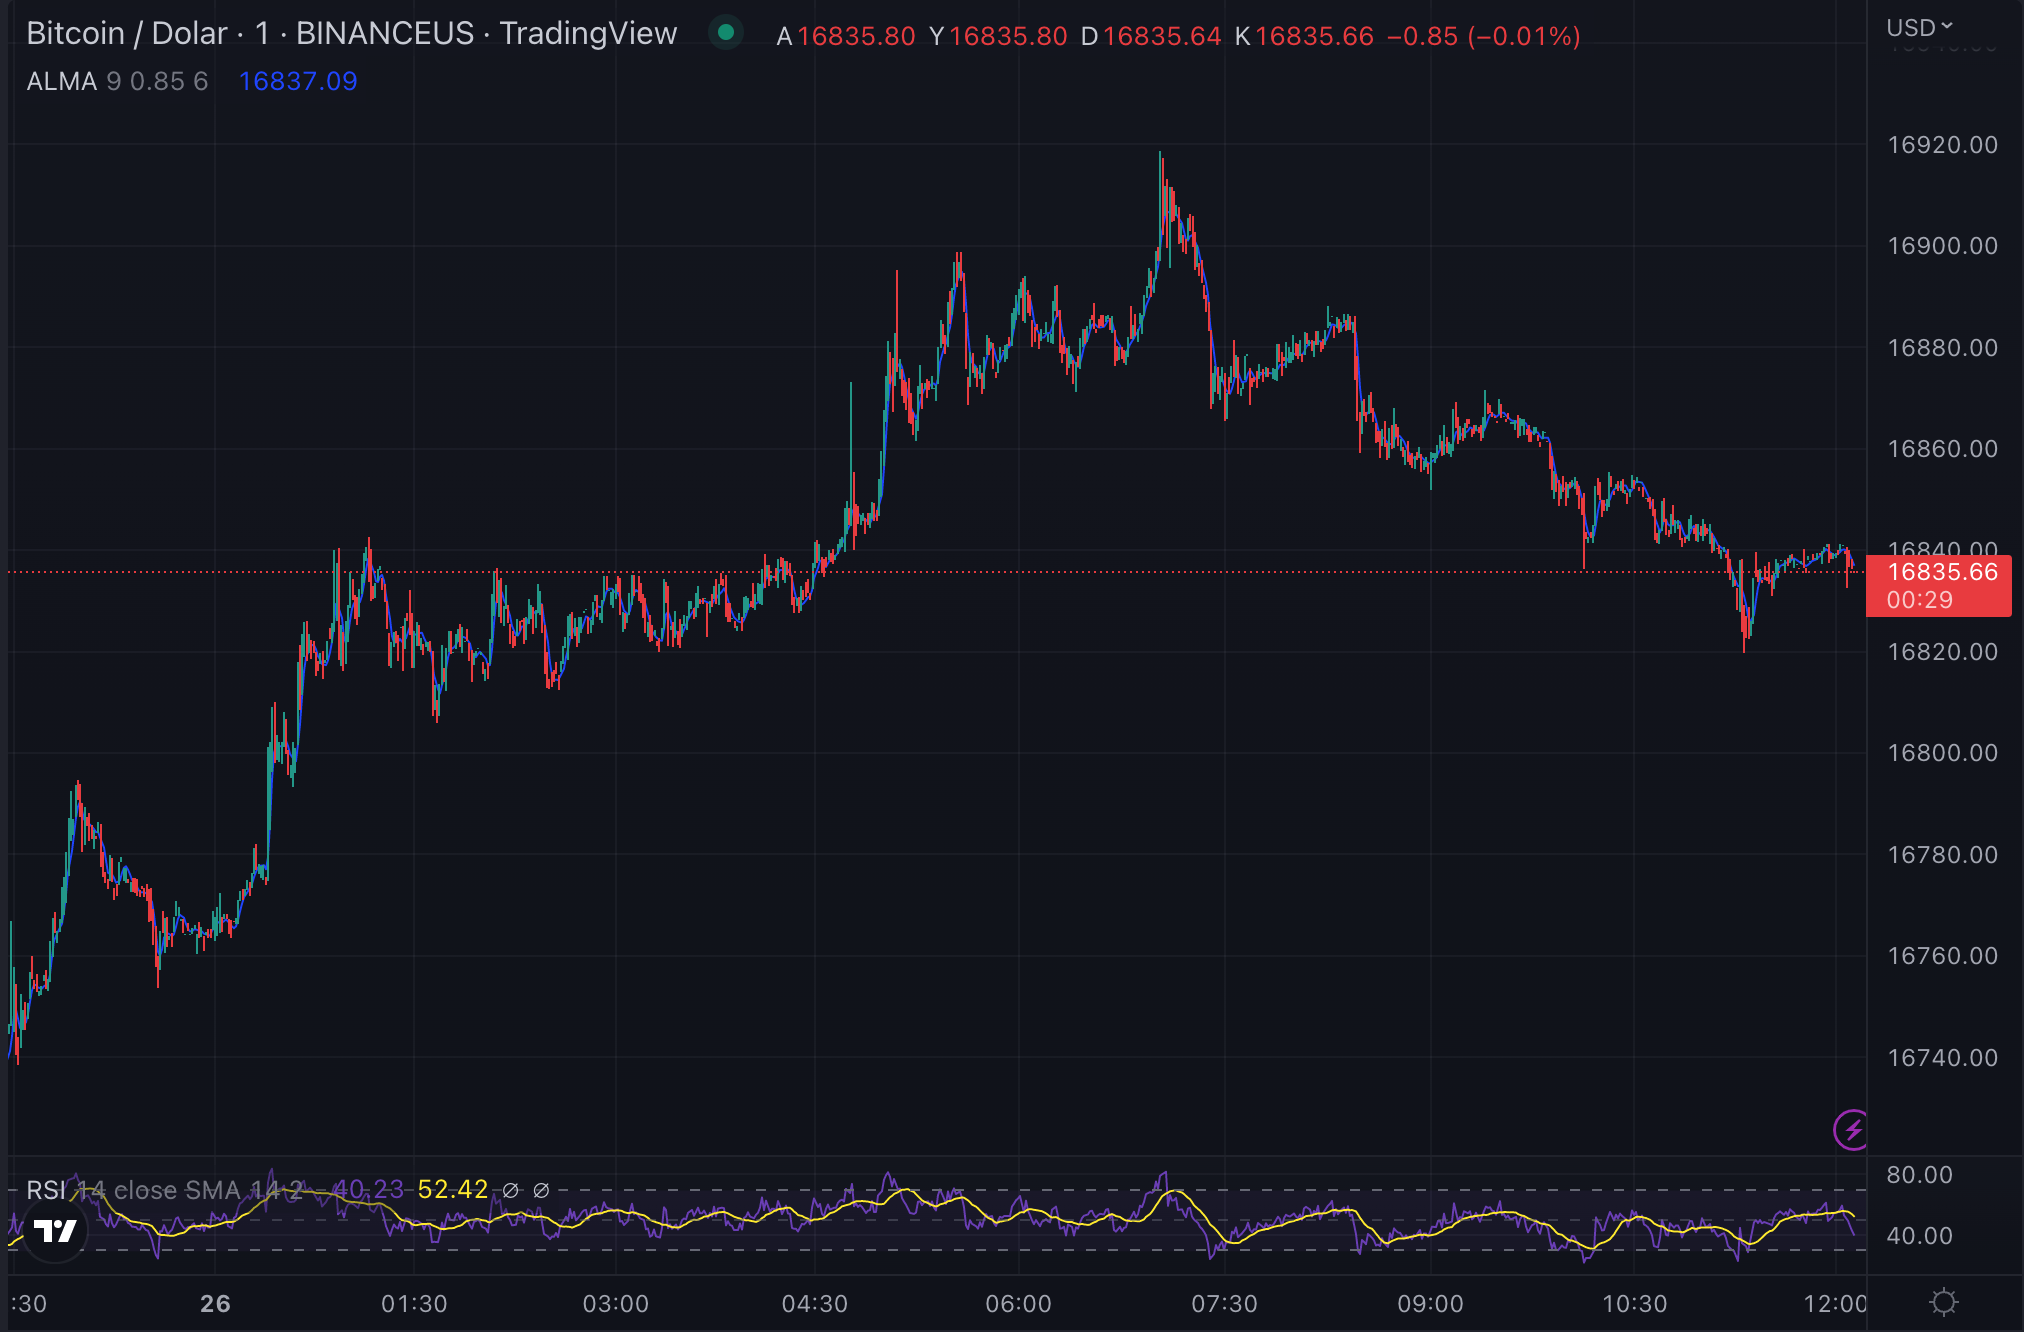The width and height of the screenshot is (2024, 1332).
Task: Click the 16760.00 price axis label
Action: [x=1942, y=956]
